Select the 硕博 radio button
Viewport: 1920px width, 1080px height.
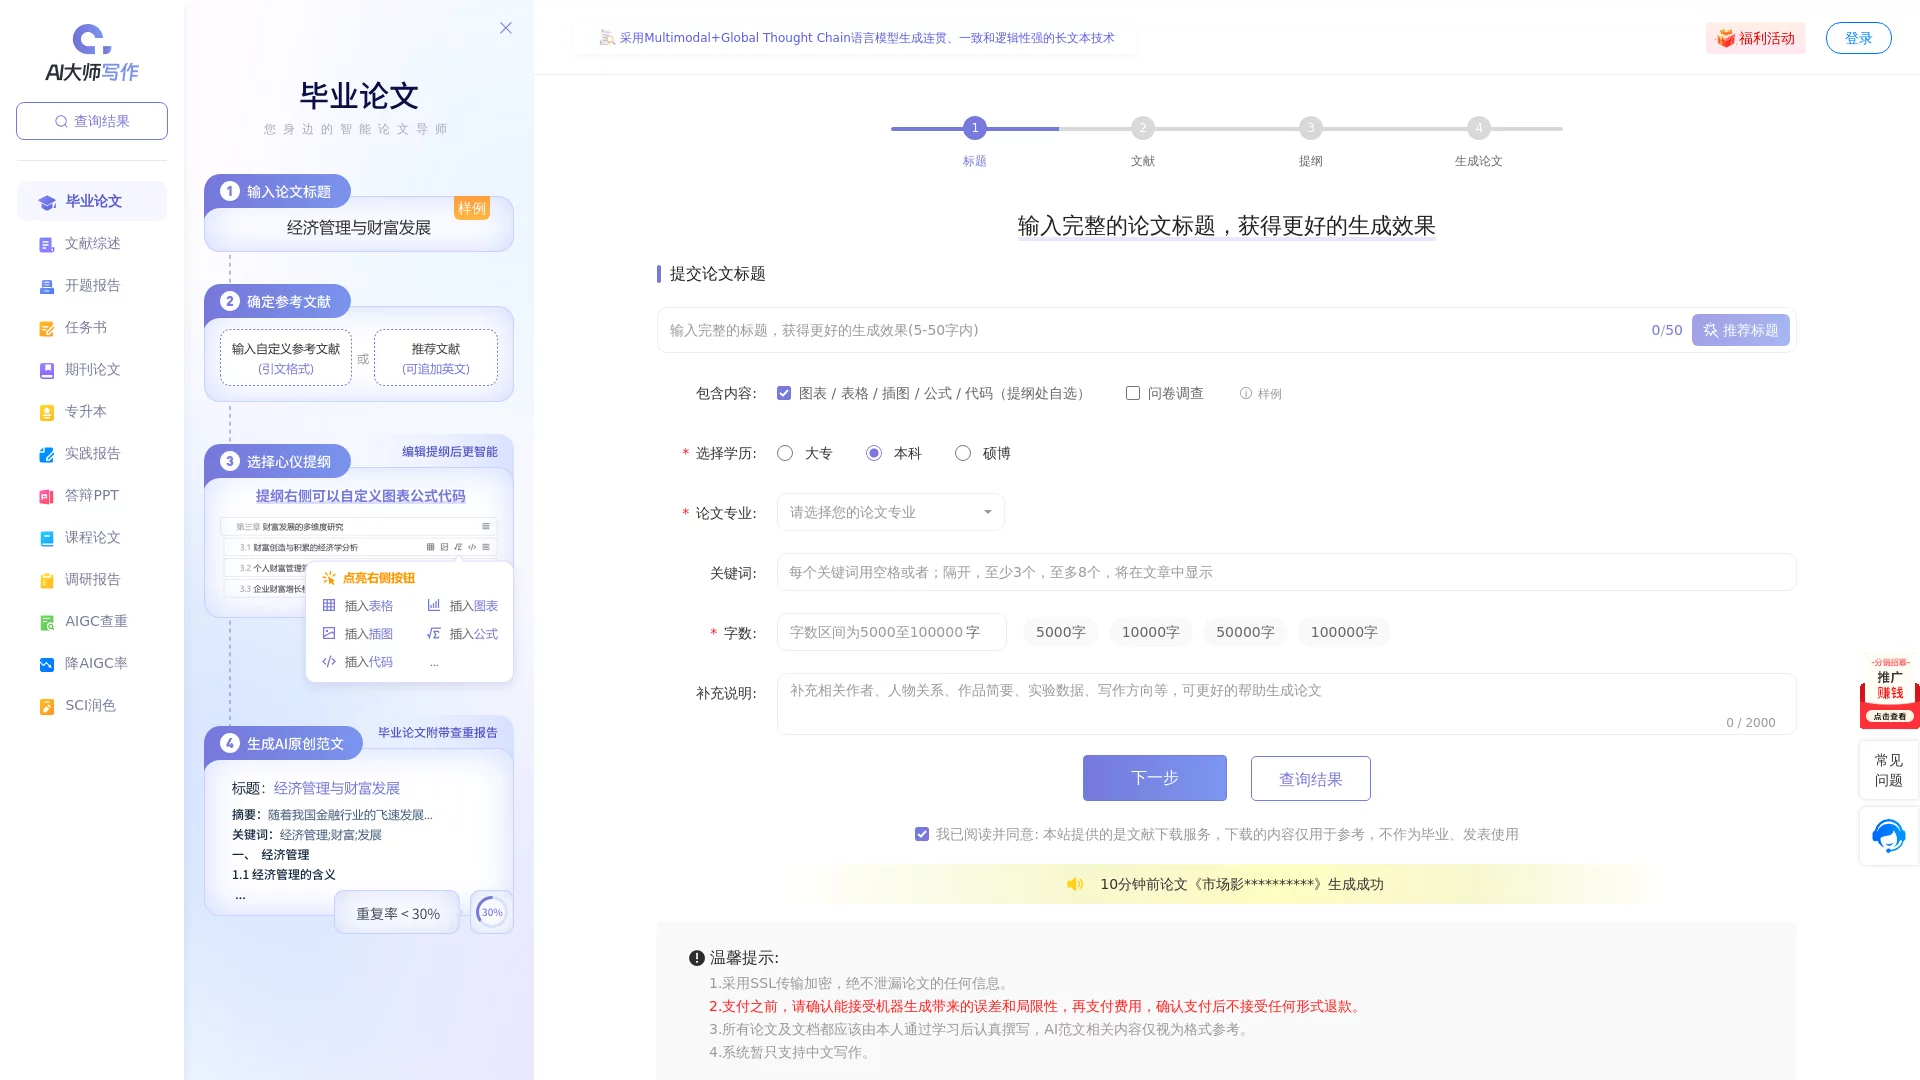coord(963,453)
